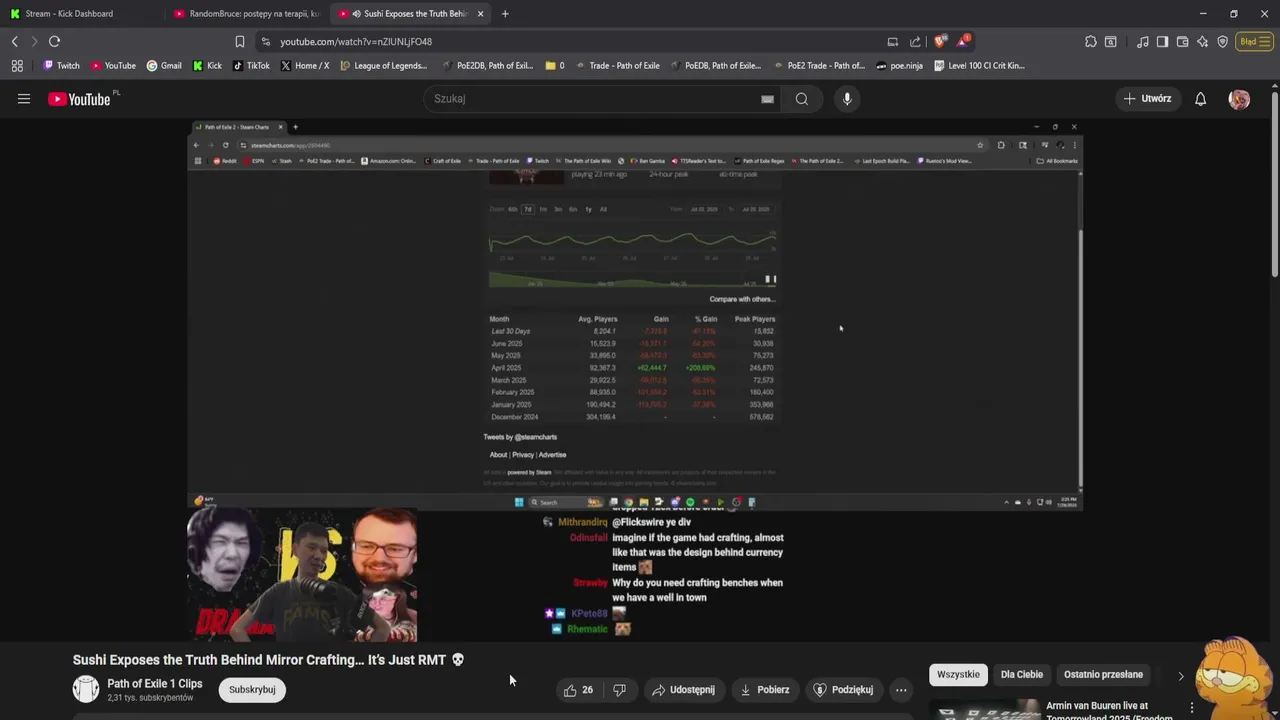Viewport: 1280px width, 720px height.
Task: Open the TikTok bookmark
Action: 251,66
